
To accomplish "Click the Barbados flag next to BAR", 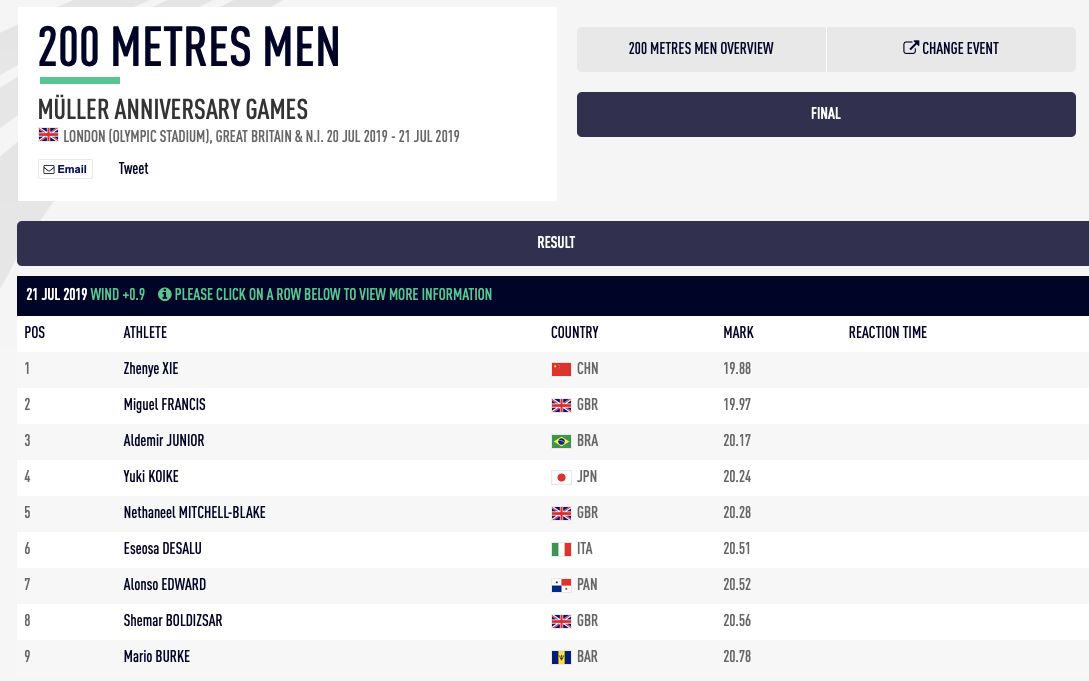I will point(561,657).
